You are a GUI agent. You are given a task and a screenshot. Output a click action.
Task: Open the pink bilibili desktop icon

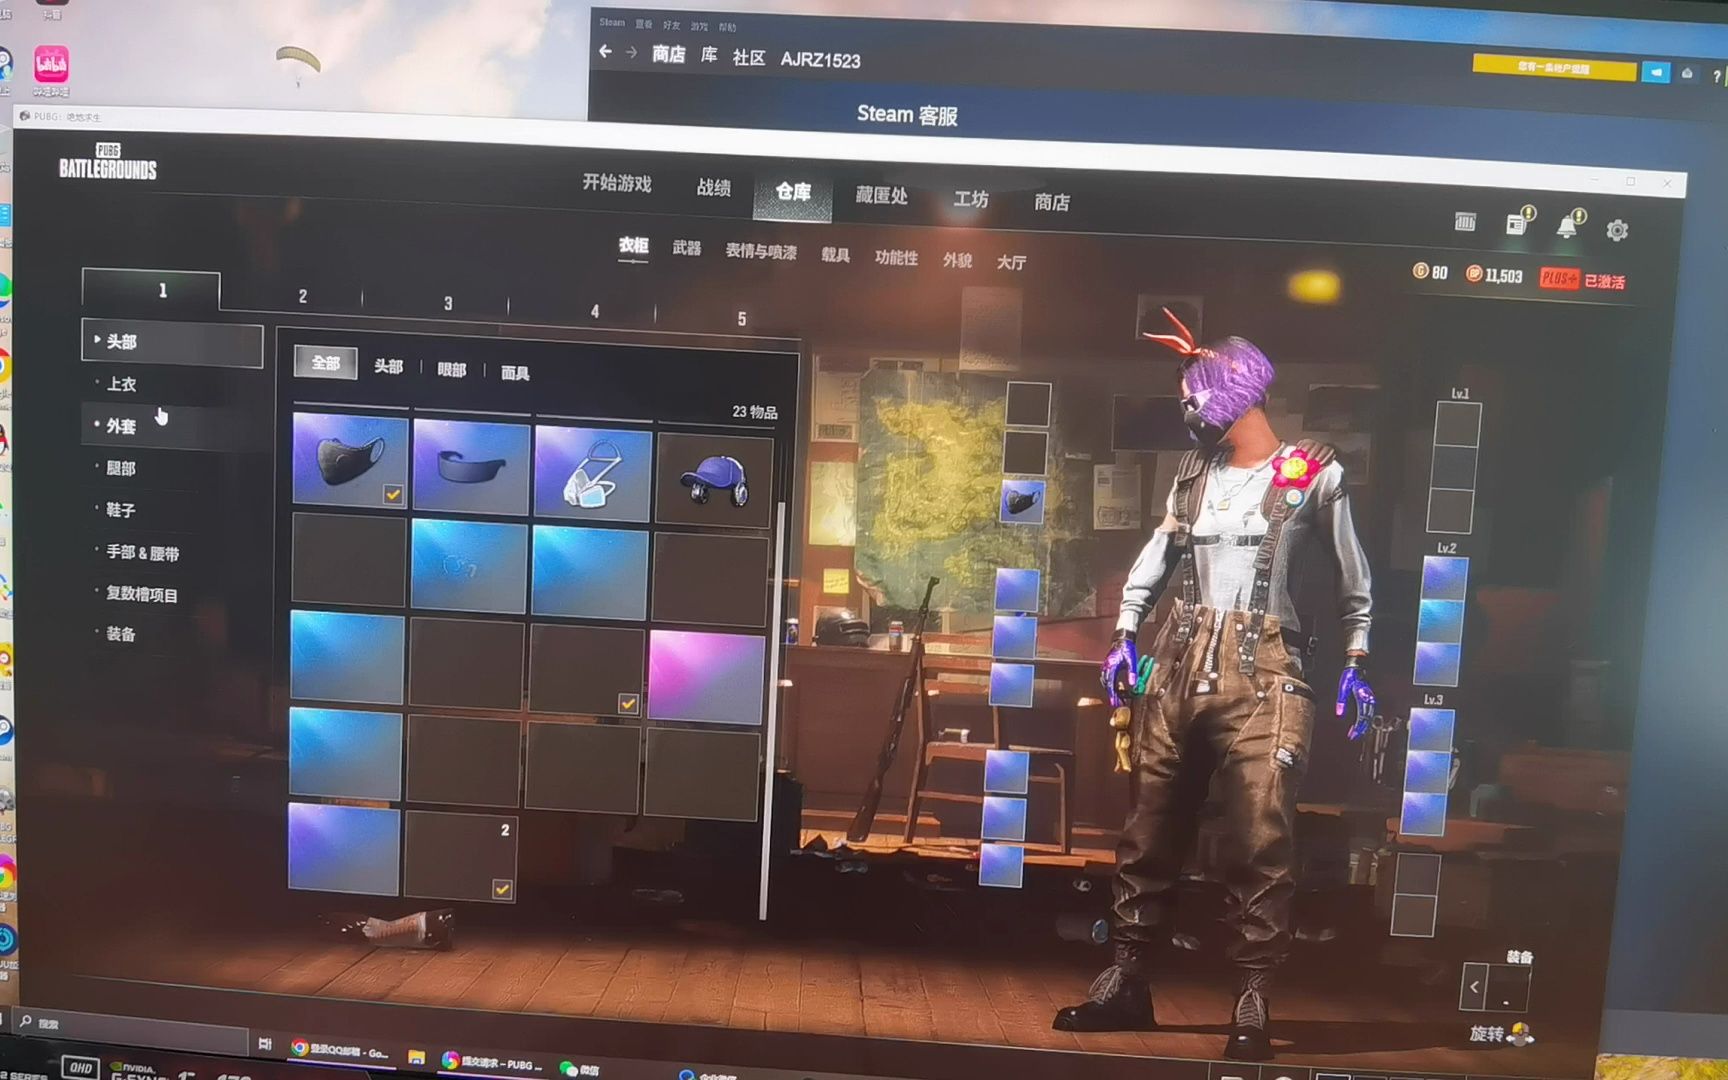coord(51,66)
